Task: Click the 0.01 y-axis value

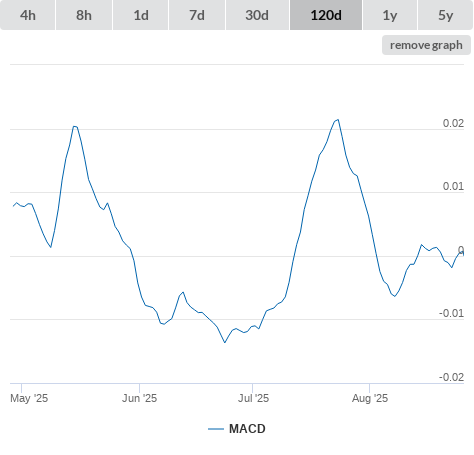Action: (453, 186)
